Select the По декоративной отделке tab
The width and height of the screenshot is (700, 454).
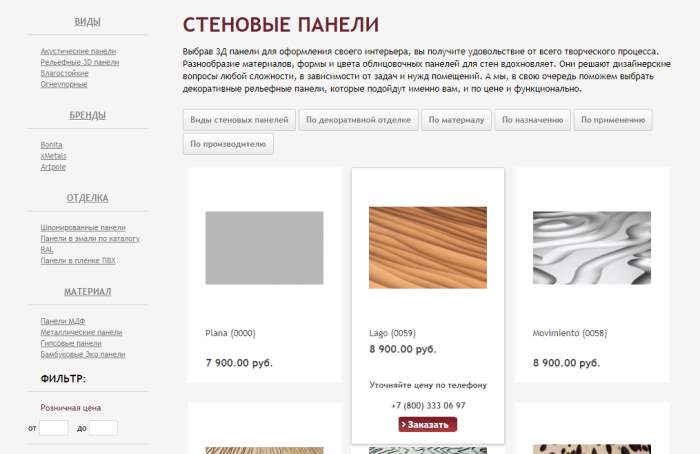pyautogui.click(x=358, y=120)
